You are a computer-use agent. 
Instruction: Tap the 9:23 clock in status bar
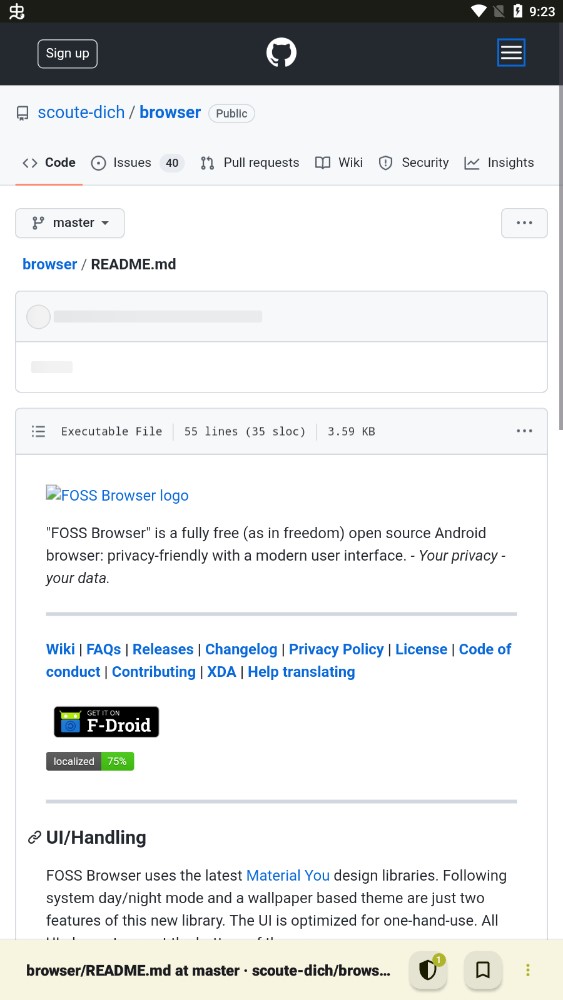(x=543, y=11)
